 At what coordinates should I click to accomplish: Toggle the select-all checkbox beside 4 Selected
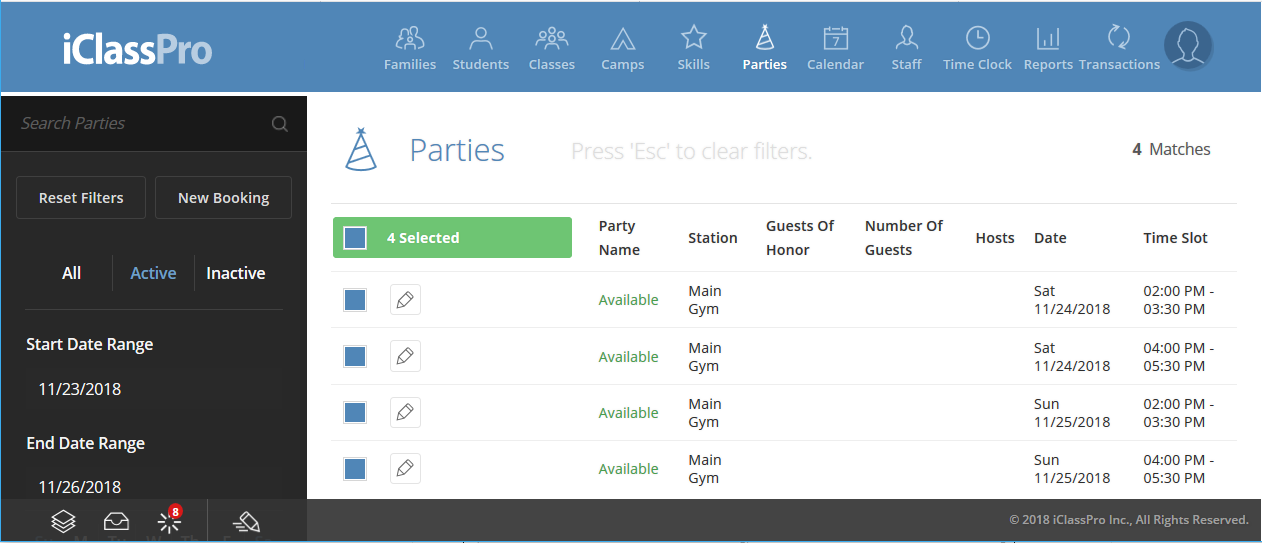(355, 238)
